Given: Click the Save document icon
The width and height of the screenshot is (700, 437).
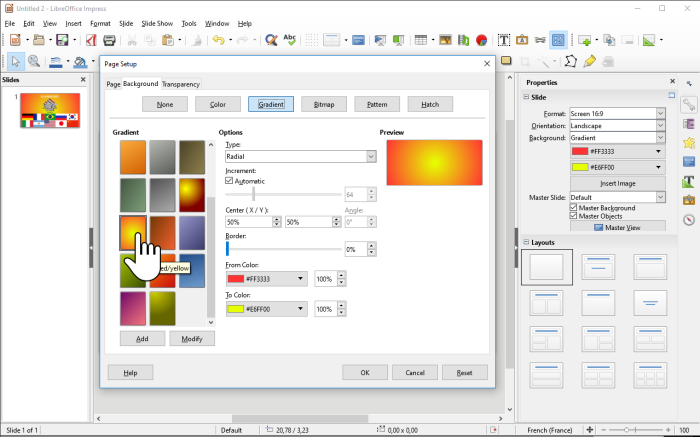Looking at the screenshot, I should (62, 40).
